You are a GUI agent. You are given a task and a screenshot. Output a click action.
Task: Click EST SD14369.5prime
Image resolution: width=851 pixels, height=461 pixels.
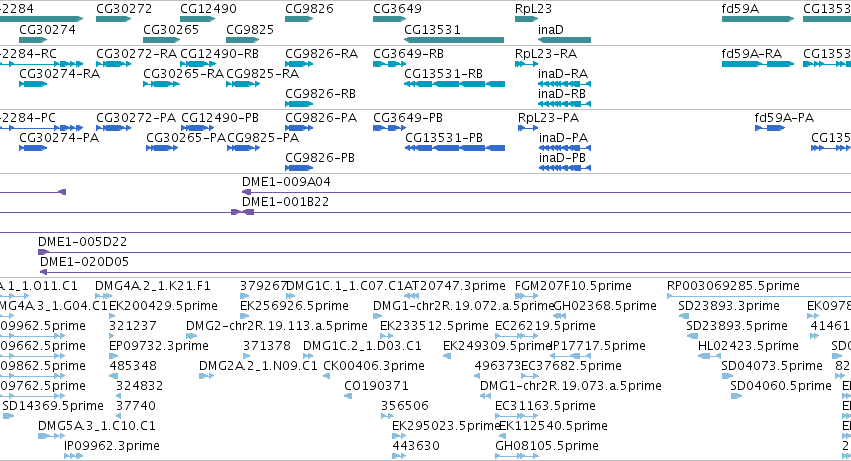53,407
